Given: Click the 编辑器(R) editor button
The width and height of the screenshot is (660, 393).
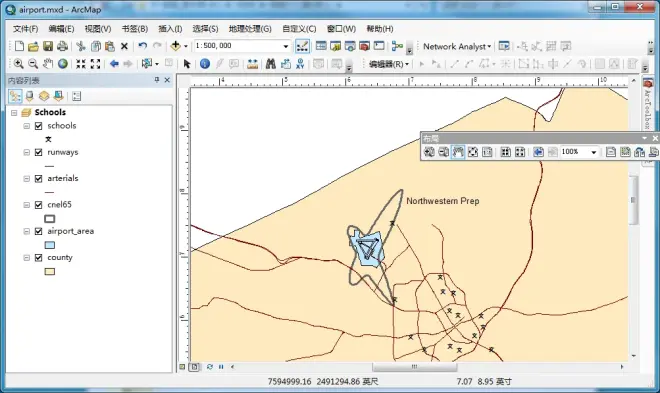Looking at the screenshot, I should [389, 64].
